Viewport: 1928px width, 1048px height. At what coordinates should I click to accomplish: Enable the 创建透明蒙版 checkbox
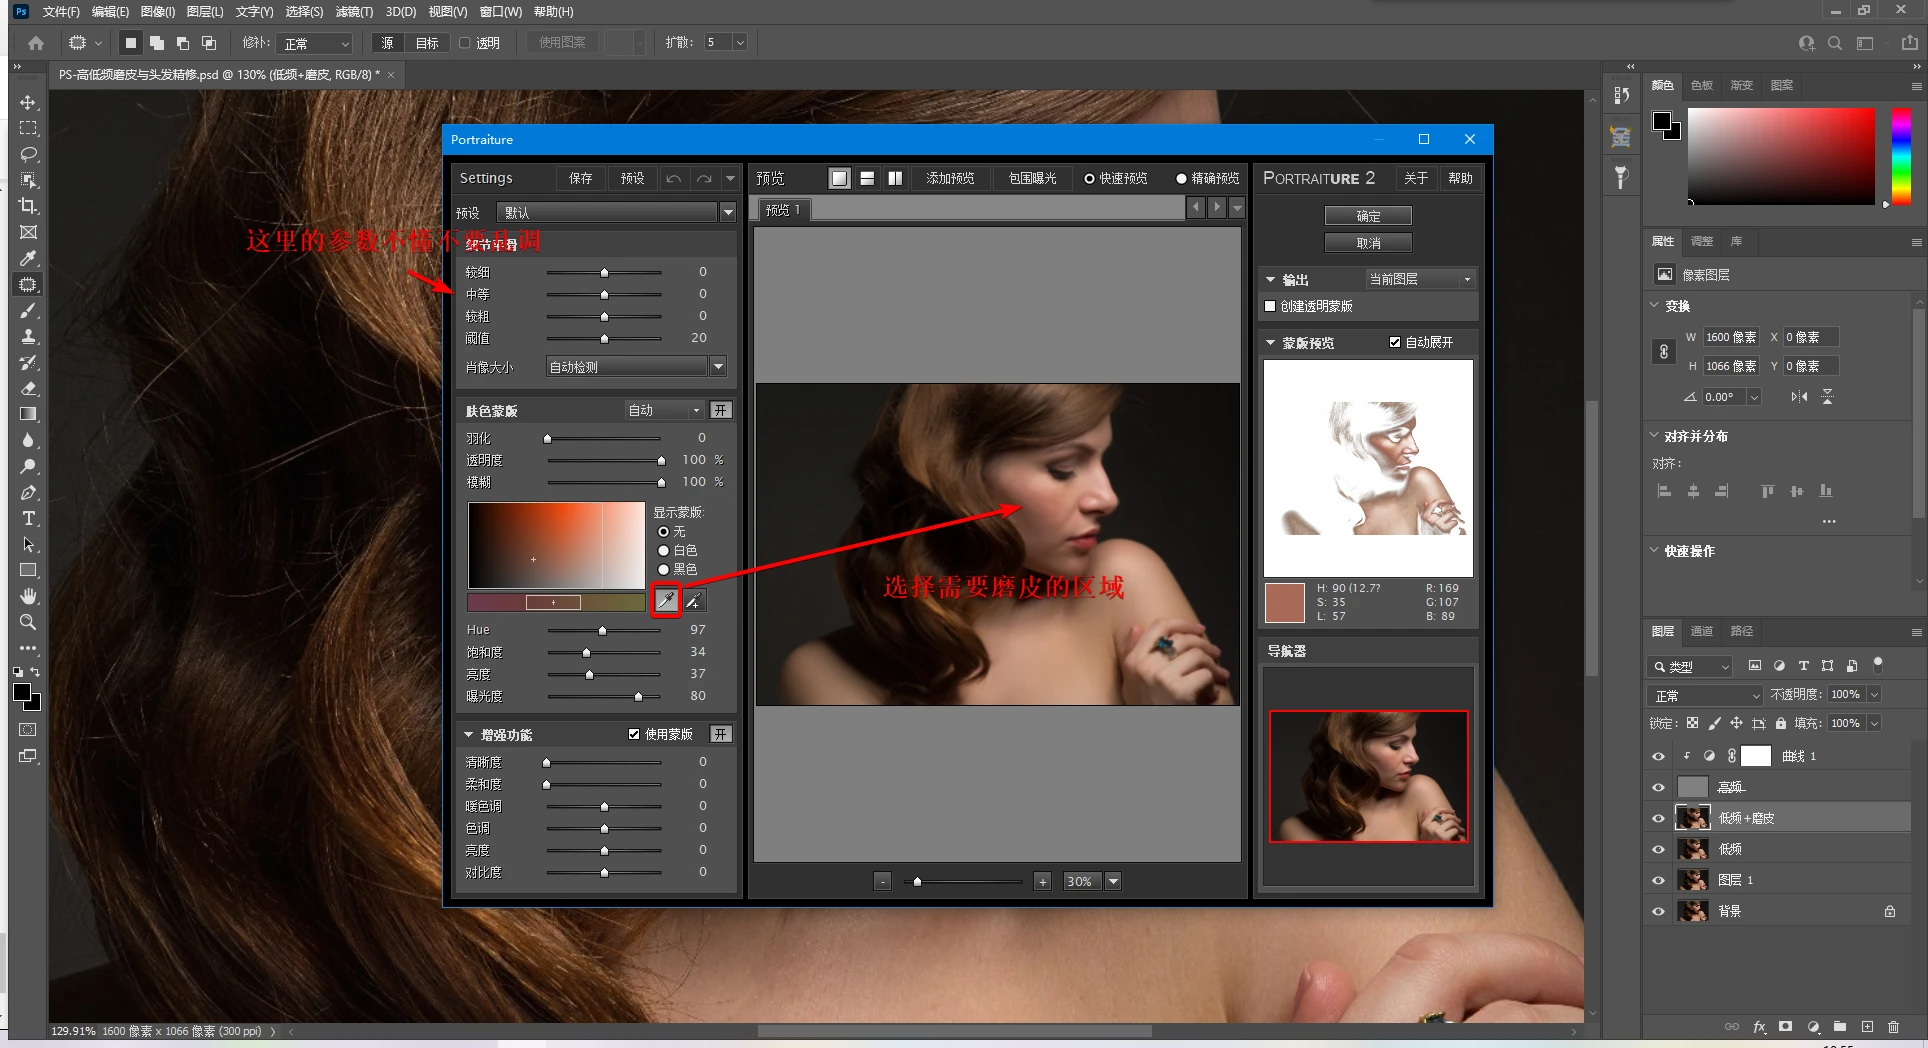1270,306
